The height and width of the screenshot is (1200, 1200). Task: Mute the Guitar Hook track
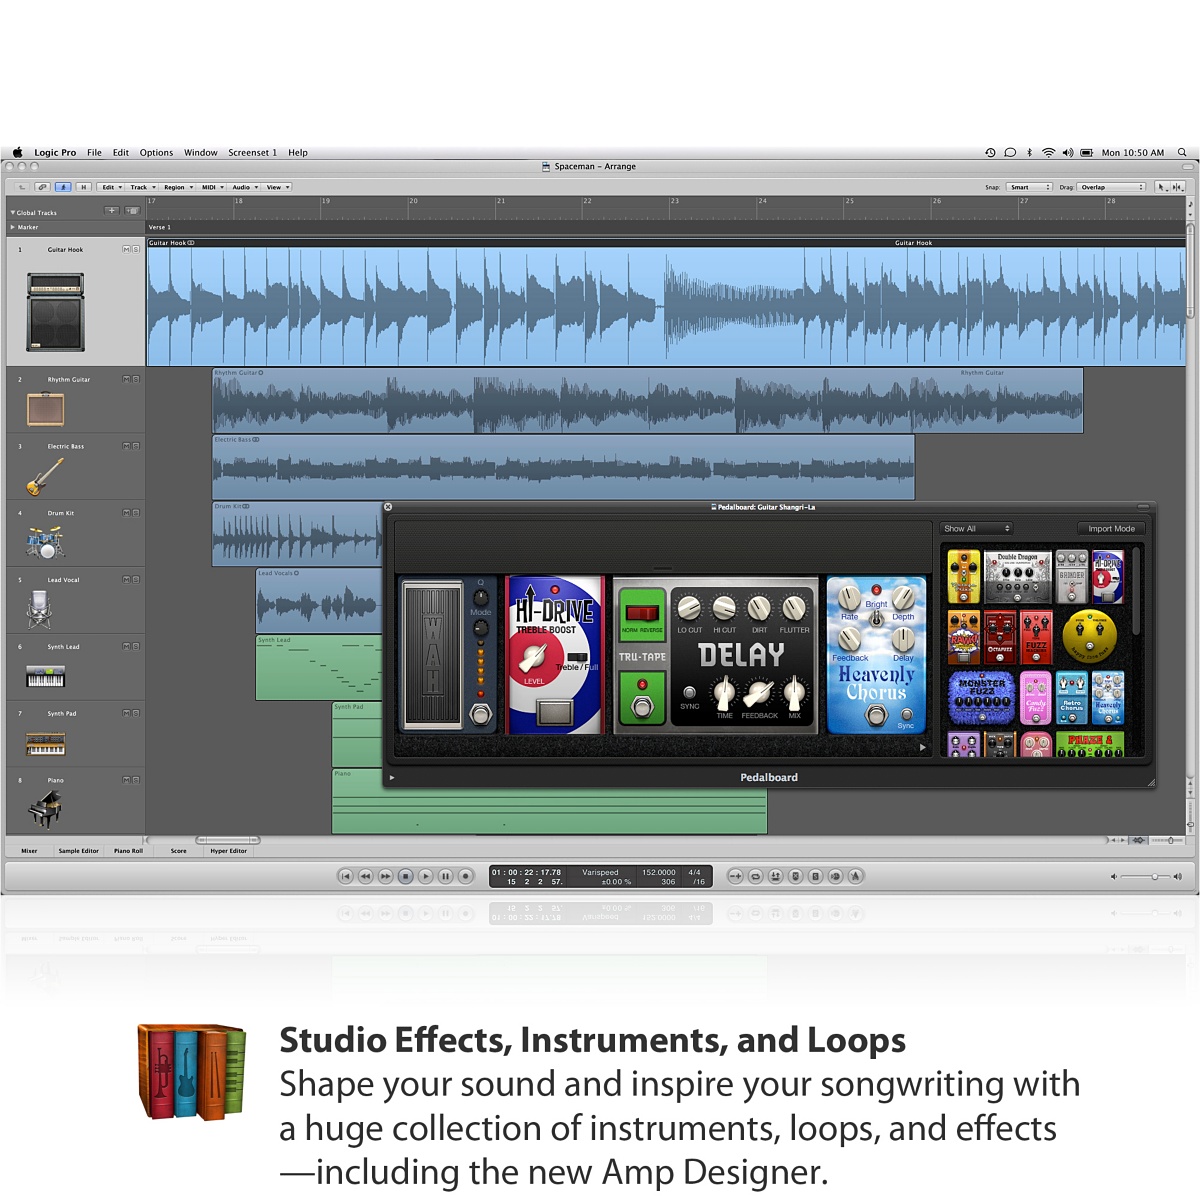[126, 249]
